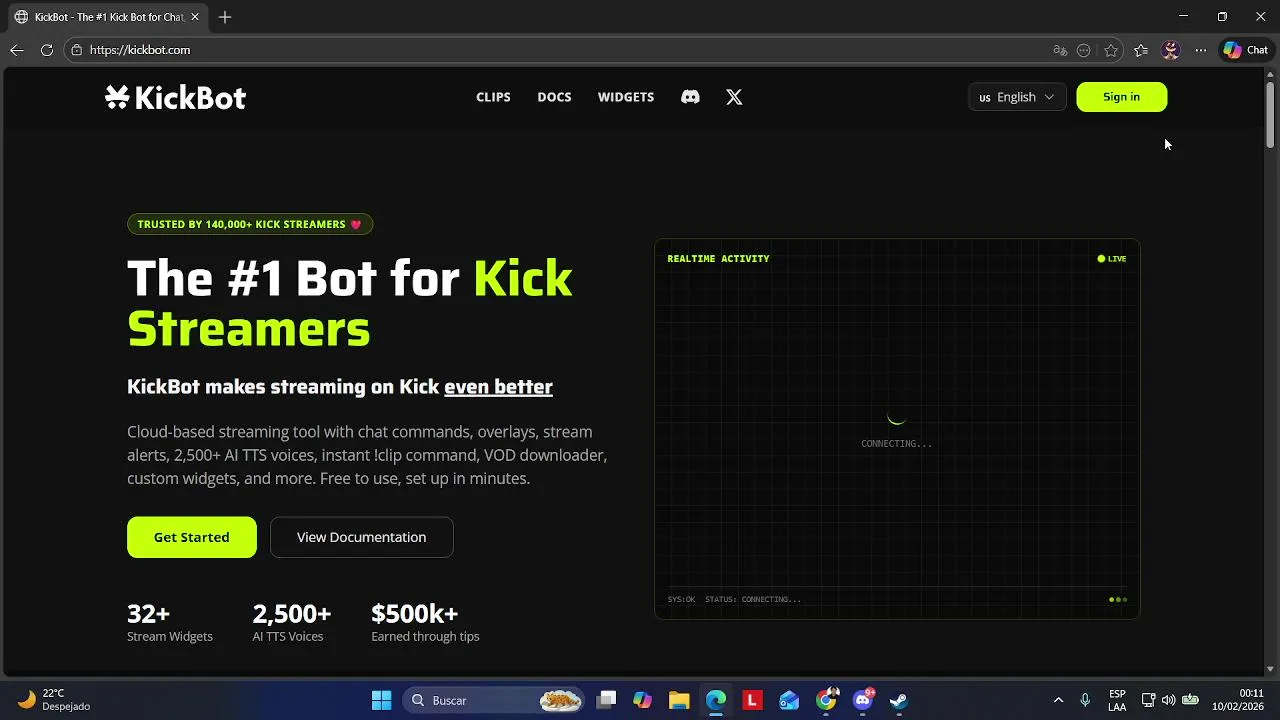Open the X (Twitter) icon link
Viewport: 1280px width, 720px height.
tap(734, 97)
